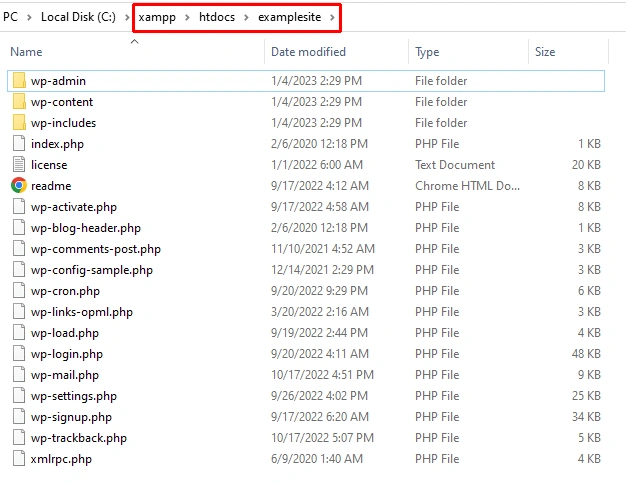Click the Chrome icon next to readme
The image size is (626, 483).
pyautogui.click(x=19, y=186)
